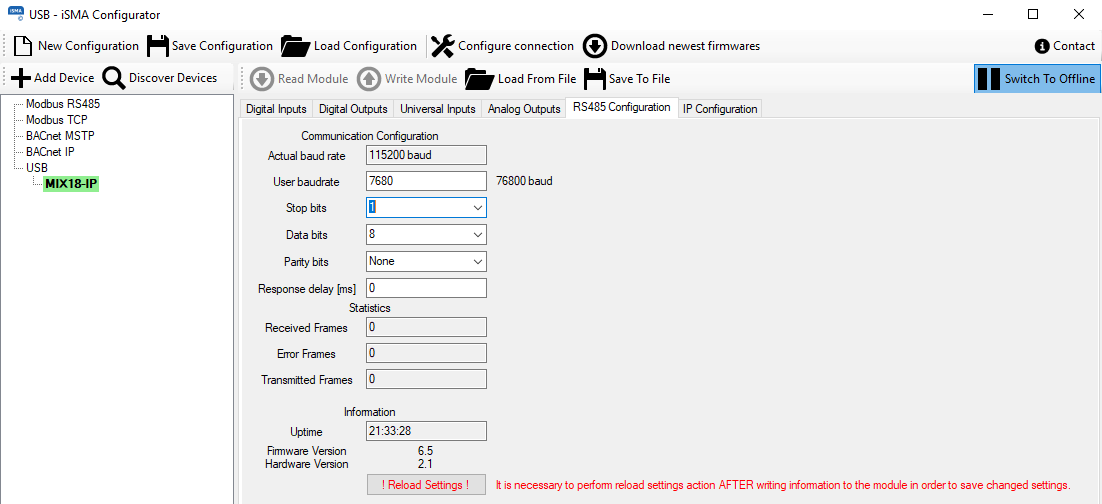The image size is (1102, 504).
Task: Click the Load Configuration folder icon
Action: coord(295,46)
